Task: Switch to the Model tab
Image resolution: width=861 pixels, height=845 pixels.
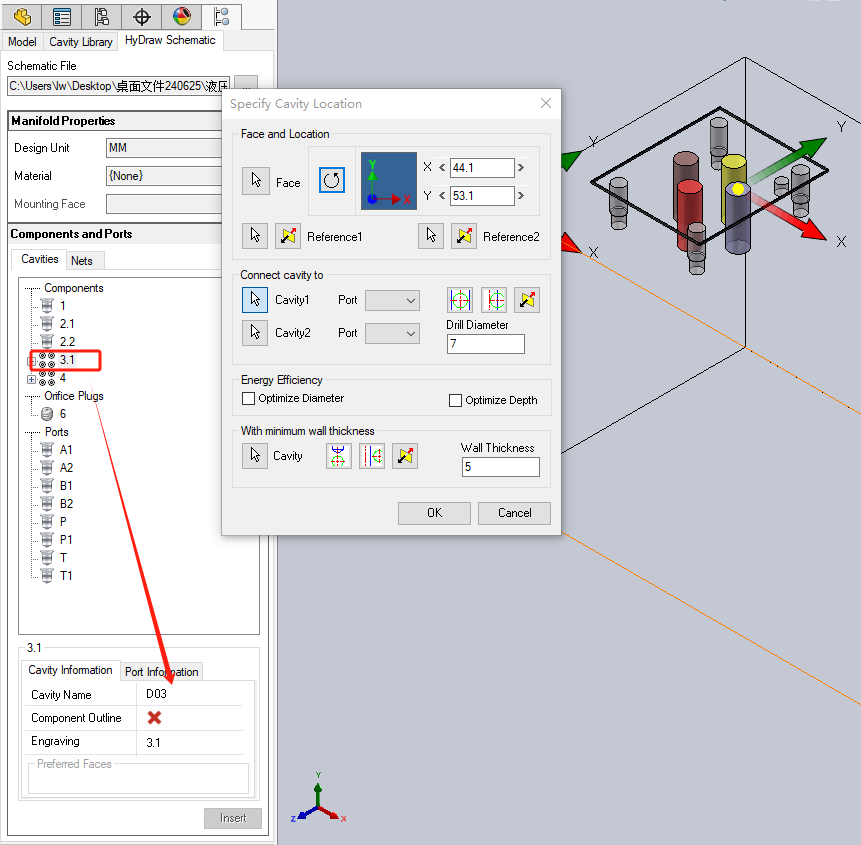Action: click(x=22, y=42)
